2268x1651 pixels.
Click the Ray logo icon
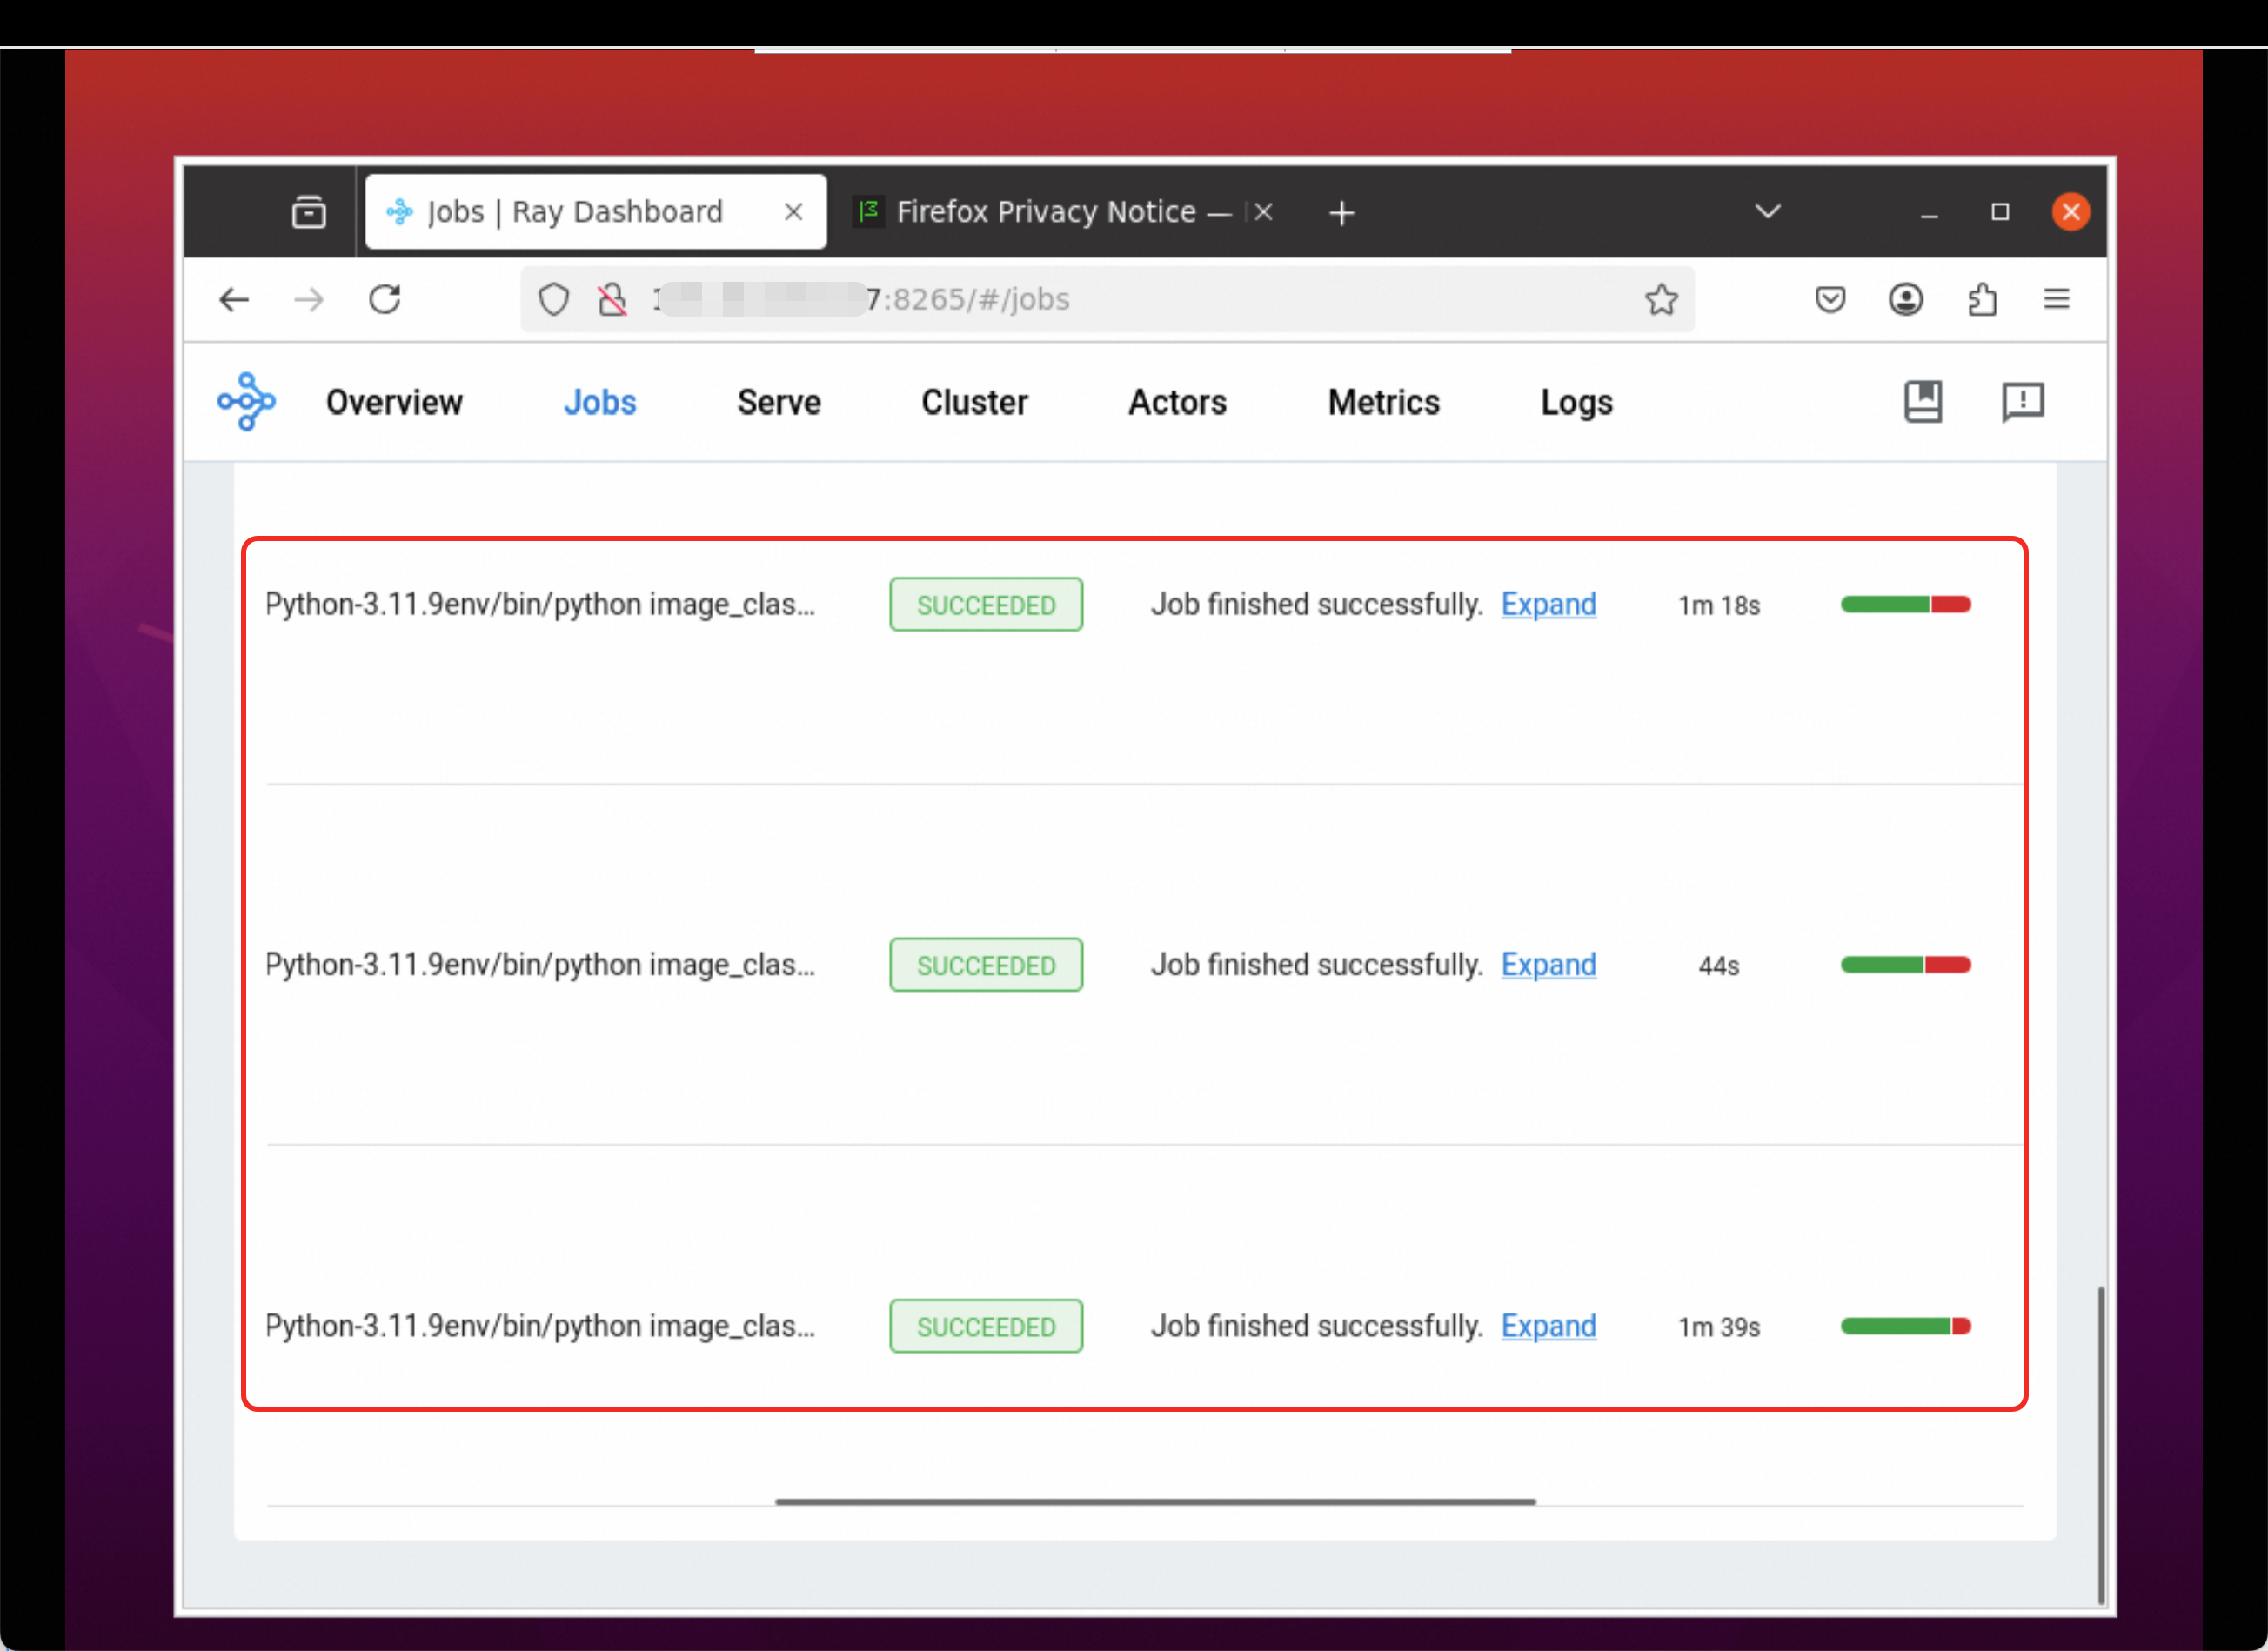(246, 402)
